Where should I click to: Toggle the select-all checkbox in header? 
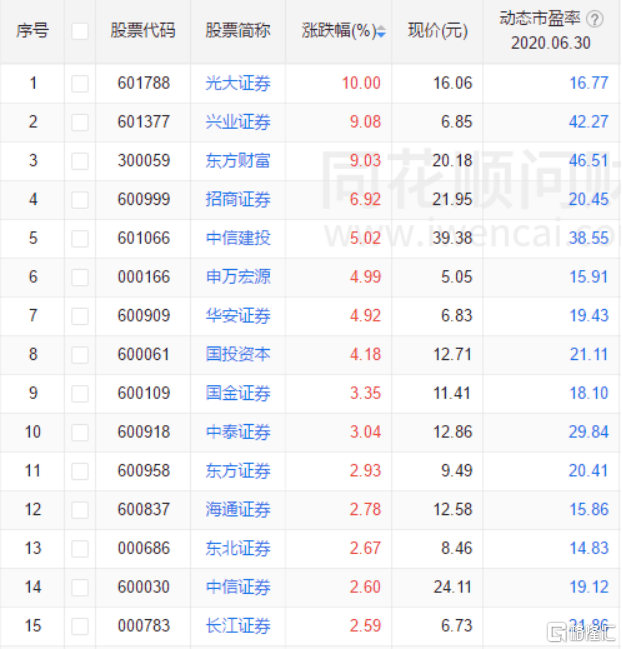point(80,31)
